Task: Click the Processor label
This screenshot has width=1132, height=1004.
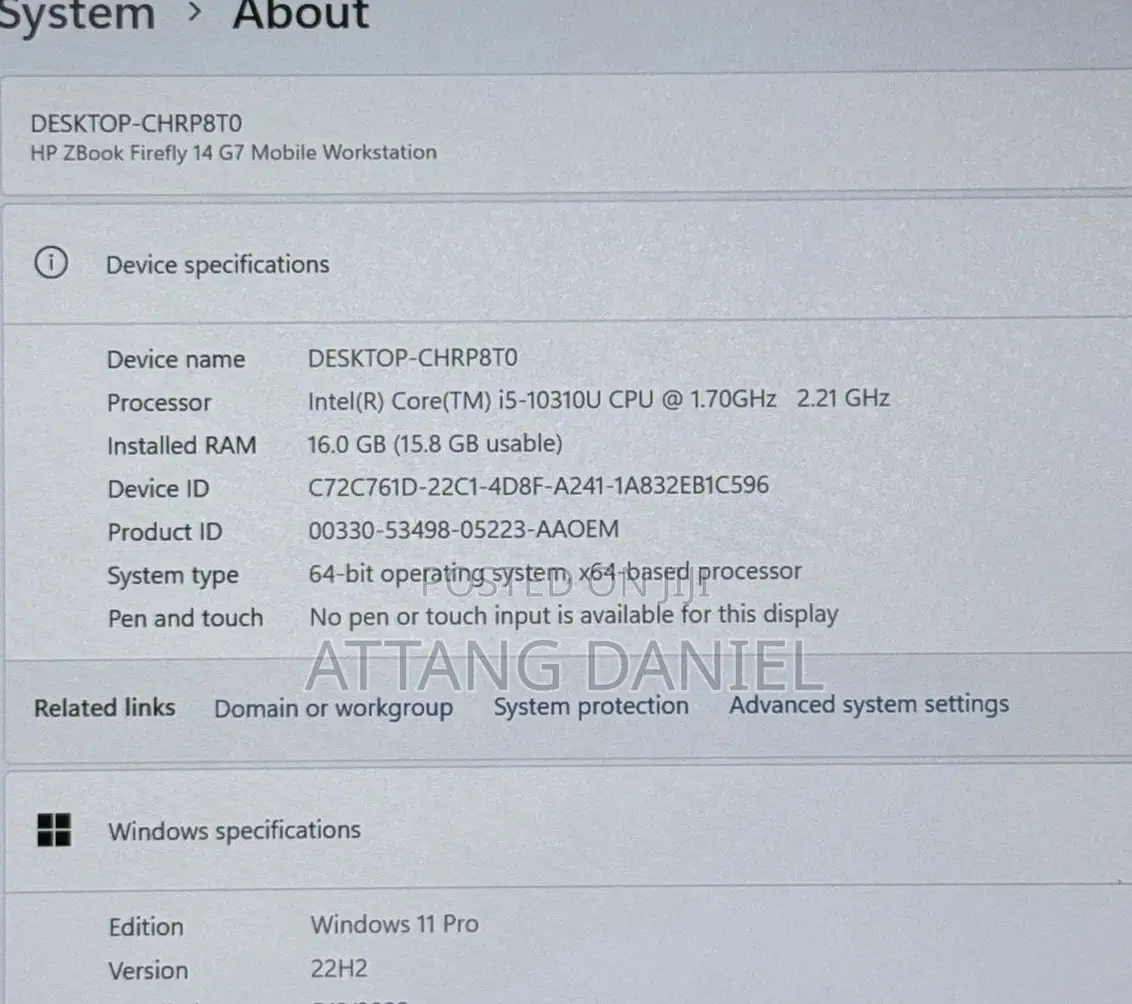Action: (x=159, y=403)
